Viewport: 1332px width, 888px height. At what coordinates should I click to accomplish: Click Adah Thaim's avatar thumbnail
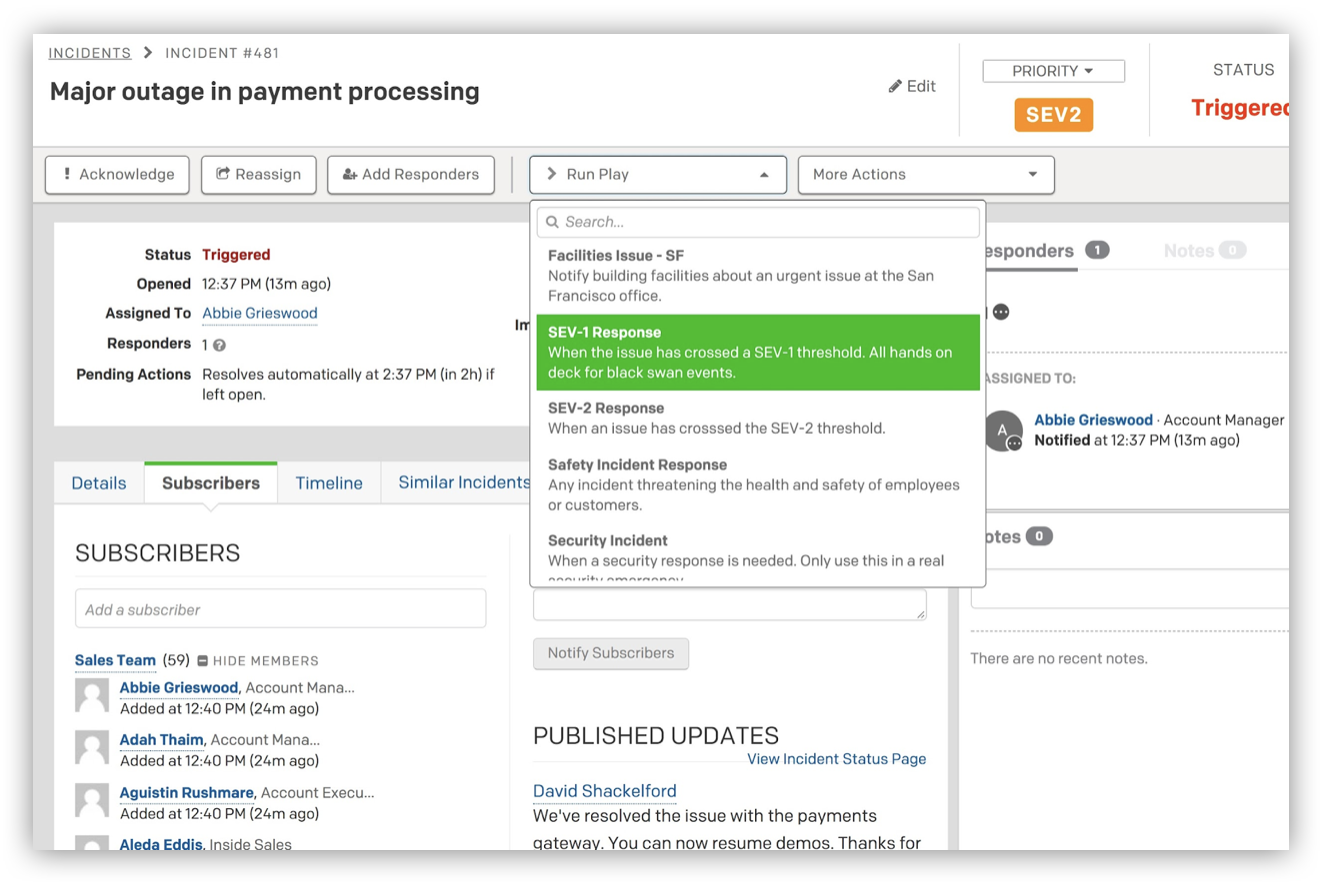(92, 748)
